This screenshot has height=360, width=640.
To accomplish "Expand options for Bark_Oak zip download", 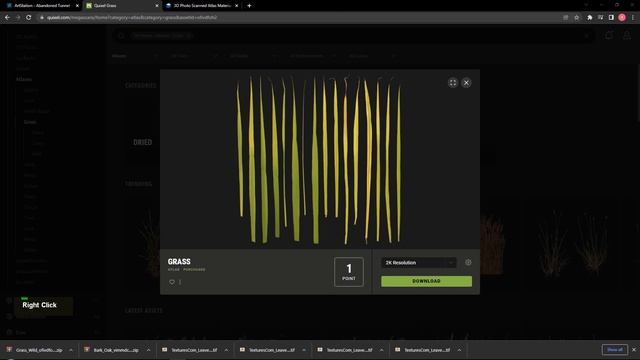I will 149,350.
